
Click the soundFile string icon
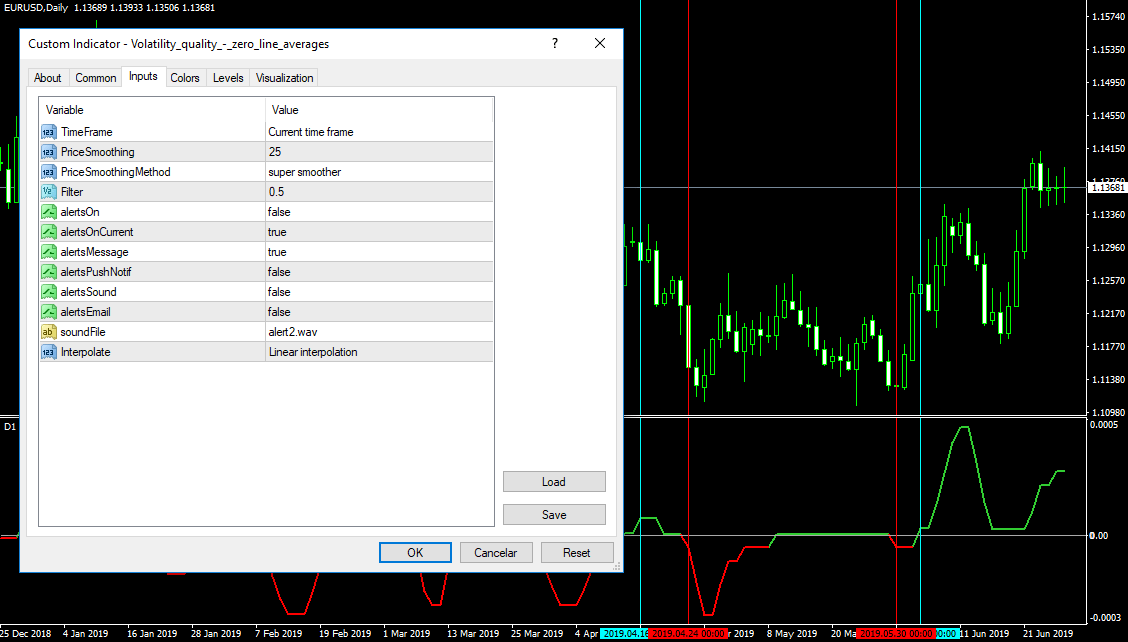48,332
